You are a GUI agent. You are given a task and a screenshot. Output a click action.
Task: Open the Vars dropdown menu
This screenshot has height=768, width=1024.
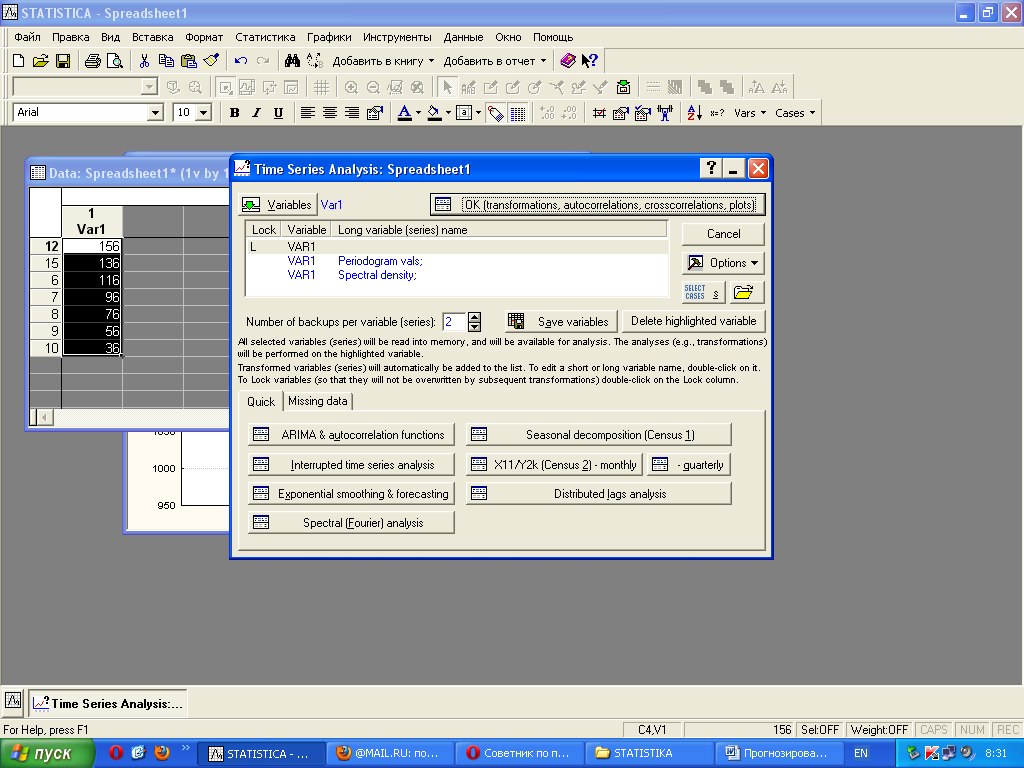pos(750,113)
